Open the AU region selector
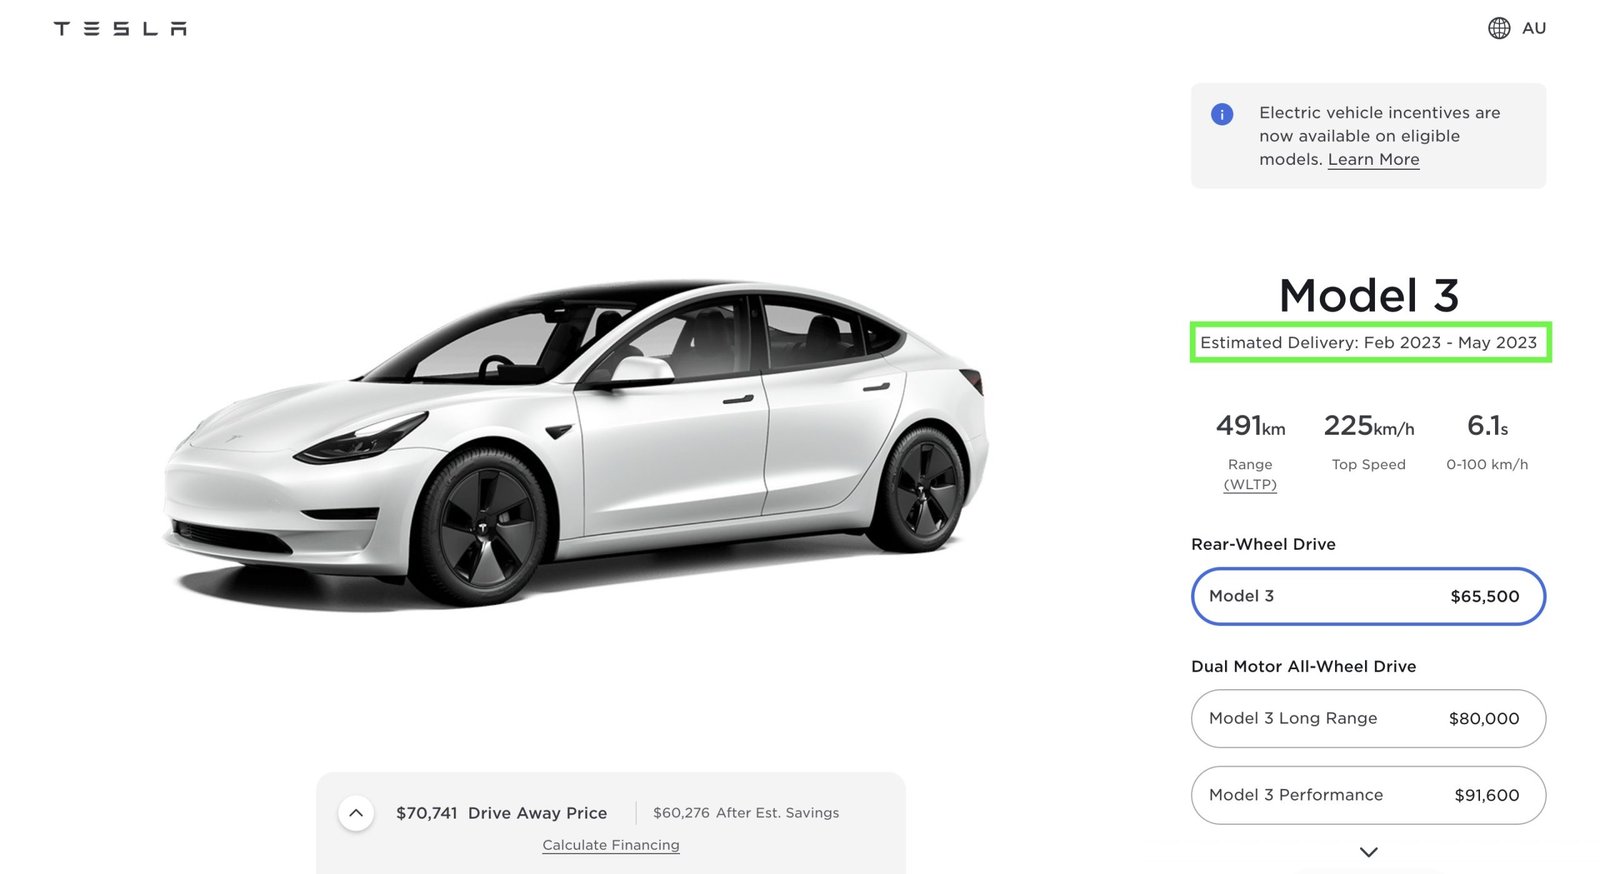The image size is (1600, 874). click(x=1533, y=28)
